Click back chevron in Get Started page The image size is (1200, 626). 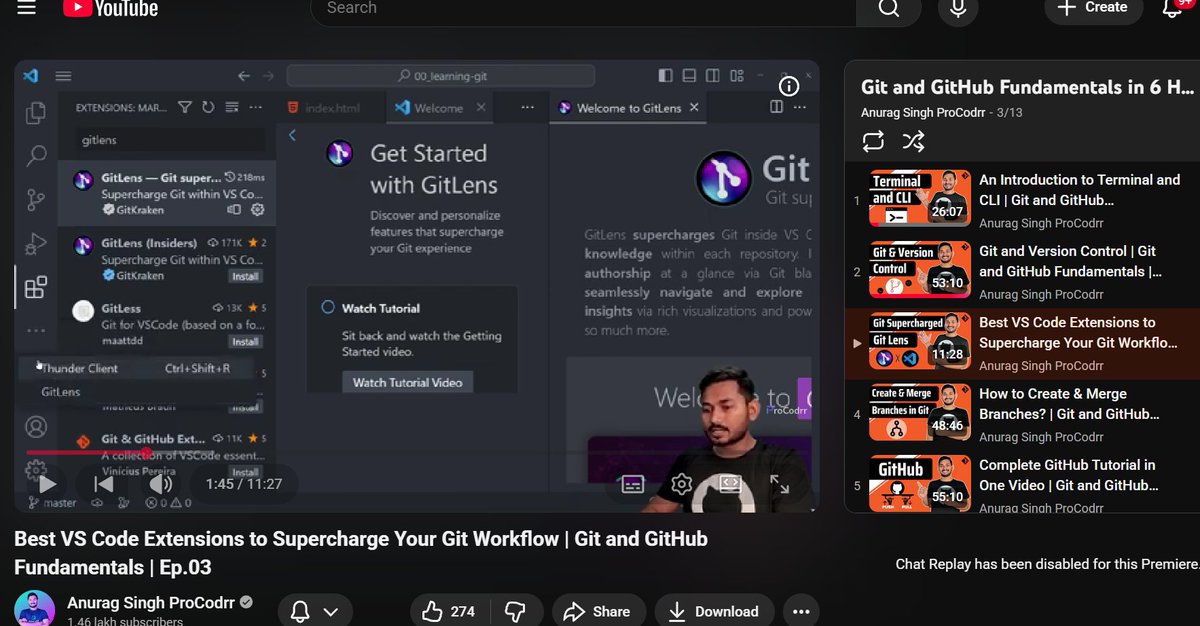292,135
